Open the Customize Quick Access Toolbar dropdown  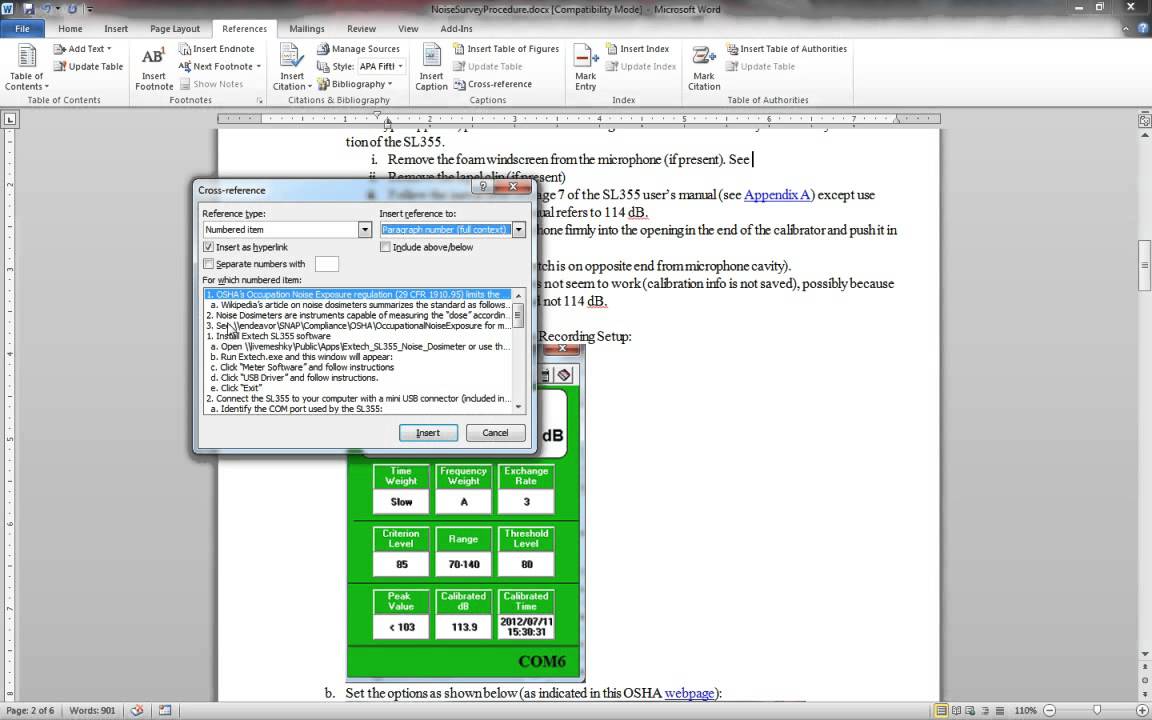(90, 9)
